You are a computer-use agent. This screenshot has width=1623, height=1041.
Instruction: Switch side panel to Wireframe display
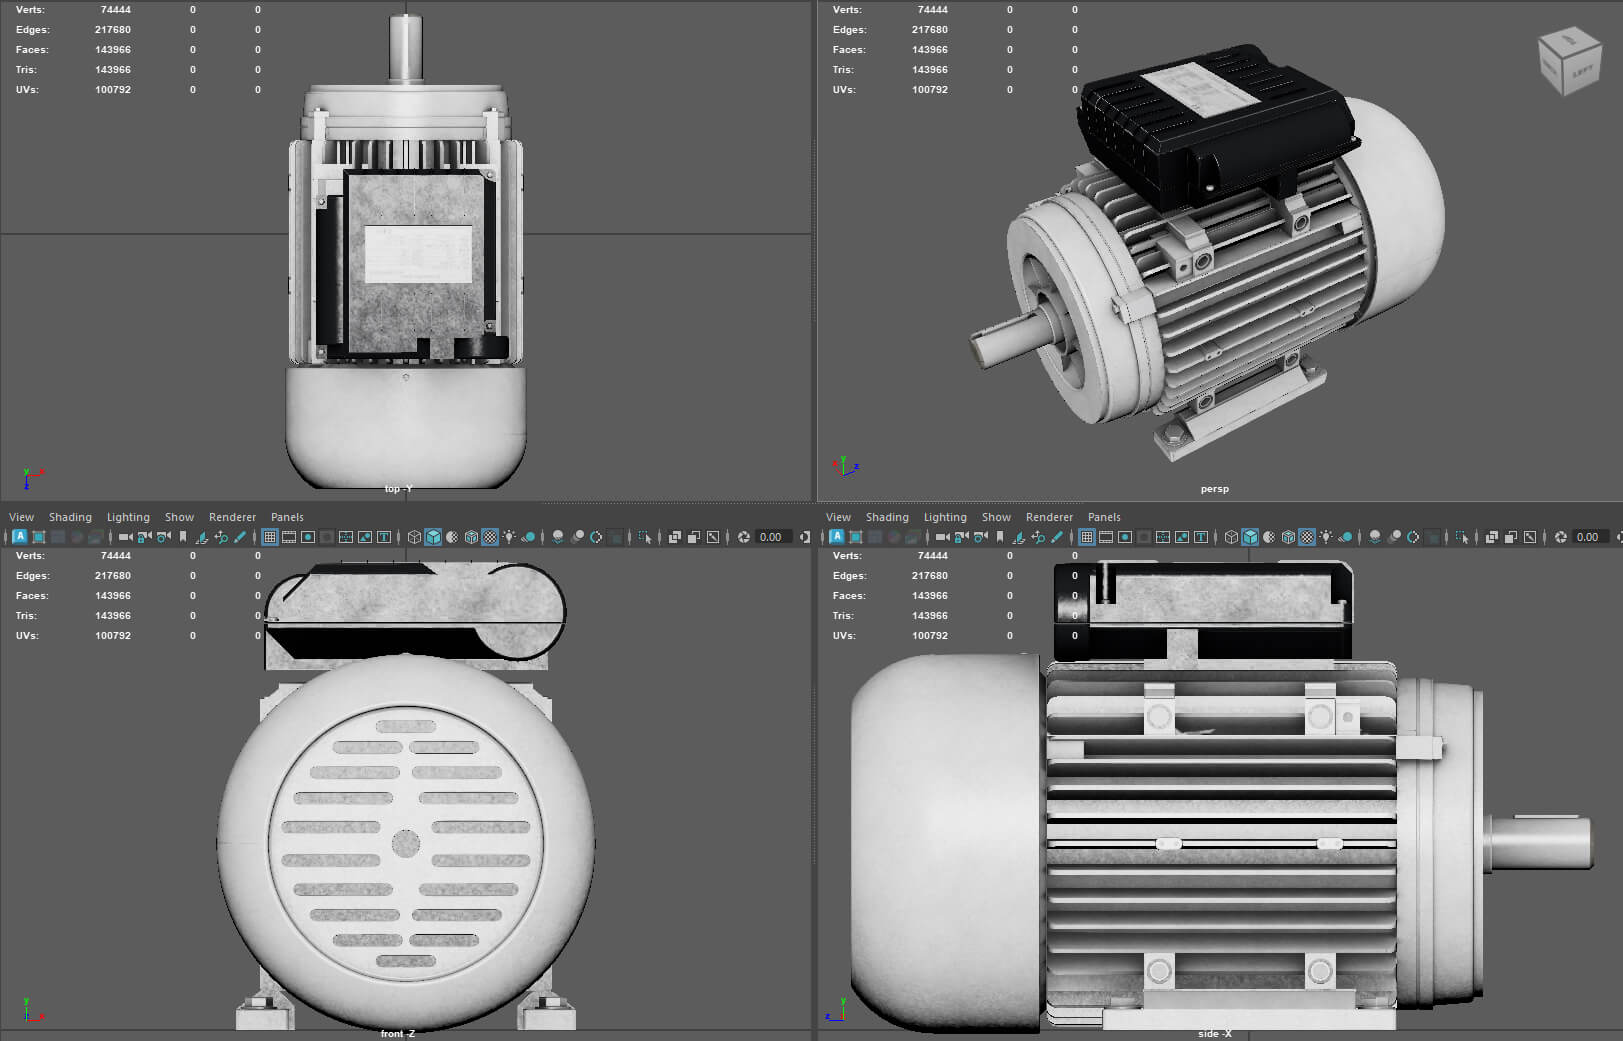1233,537
